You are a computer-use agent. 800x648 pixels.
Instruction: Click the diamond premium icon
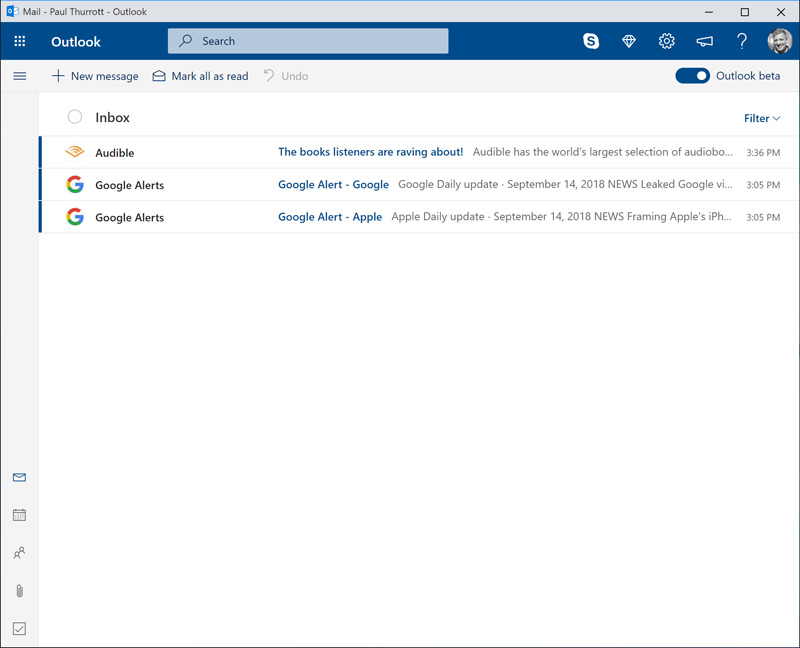629,41
